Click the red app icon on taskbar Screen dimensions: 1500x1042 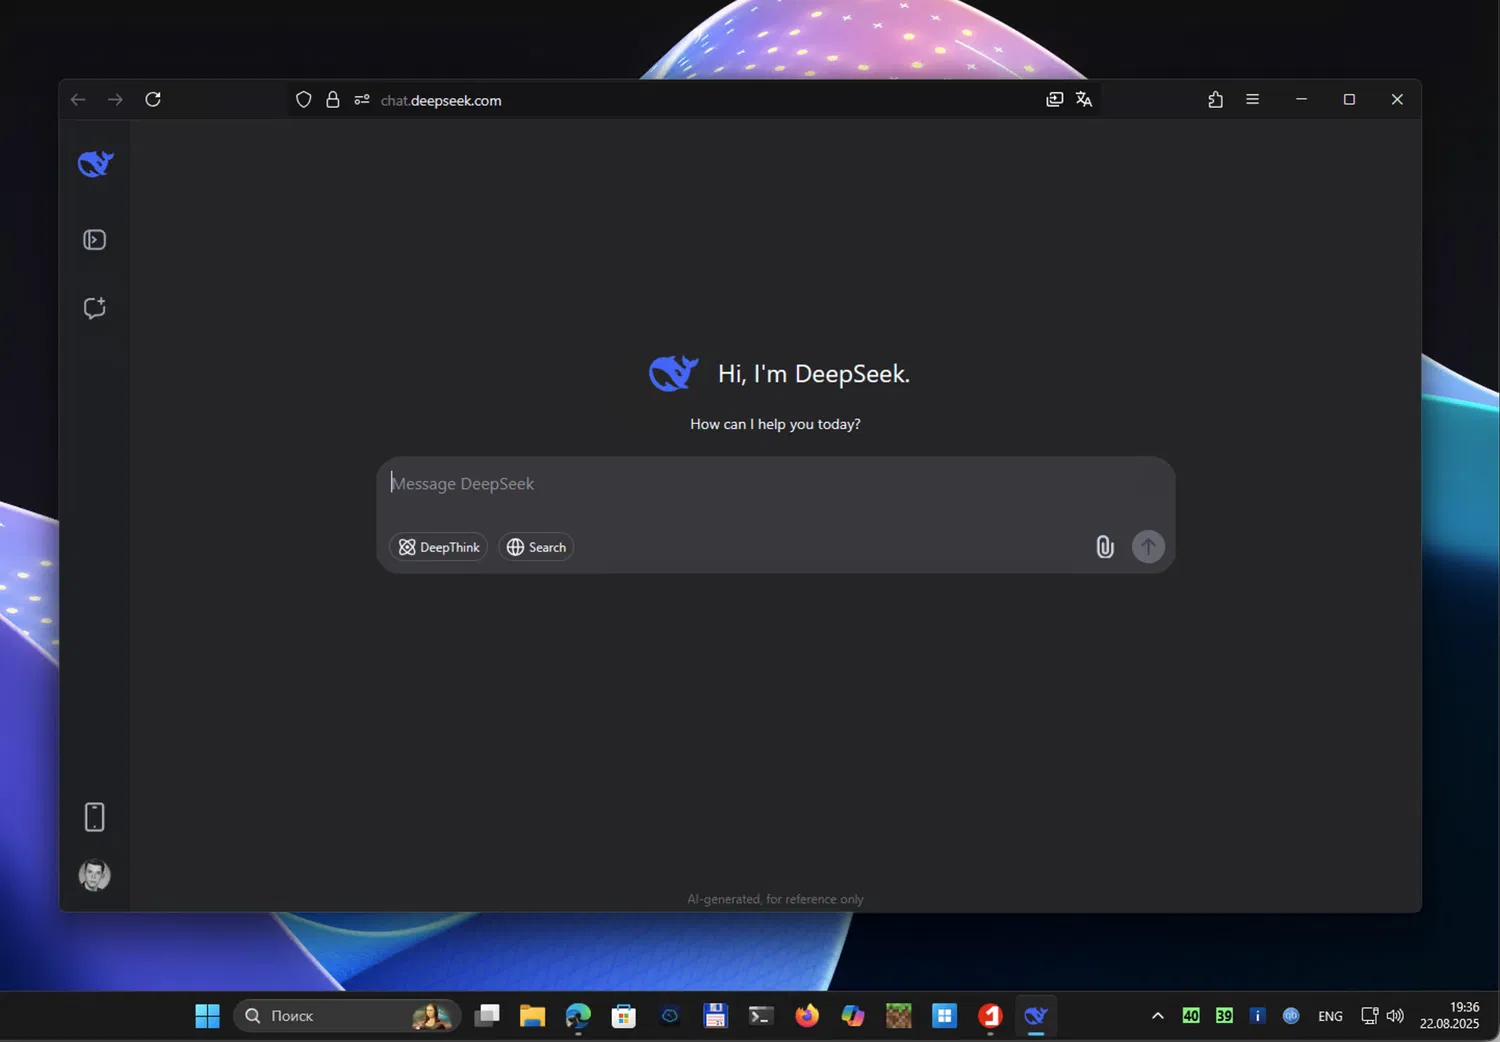(x=990, y=1016)
